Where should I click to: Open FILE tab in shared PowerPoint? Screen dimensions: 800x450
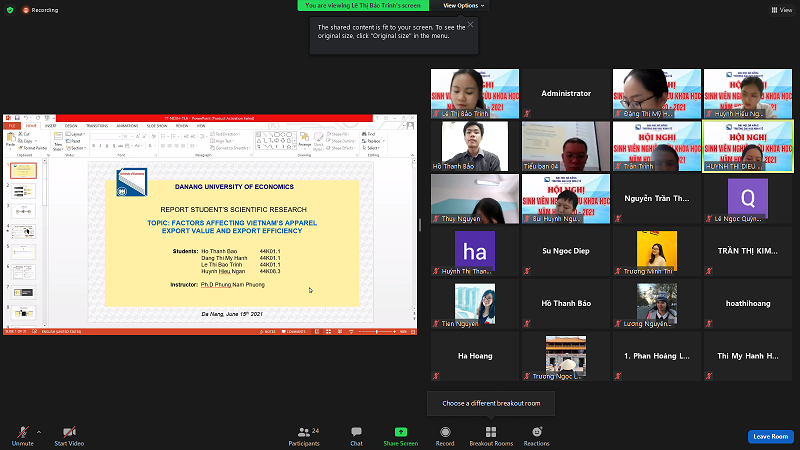pos(12,126)
